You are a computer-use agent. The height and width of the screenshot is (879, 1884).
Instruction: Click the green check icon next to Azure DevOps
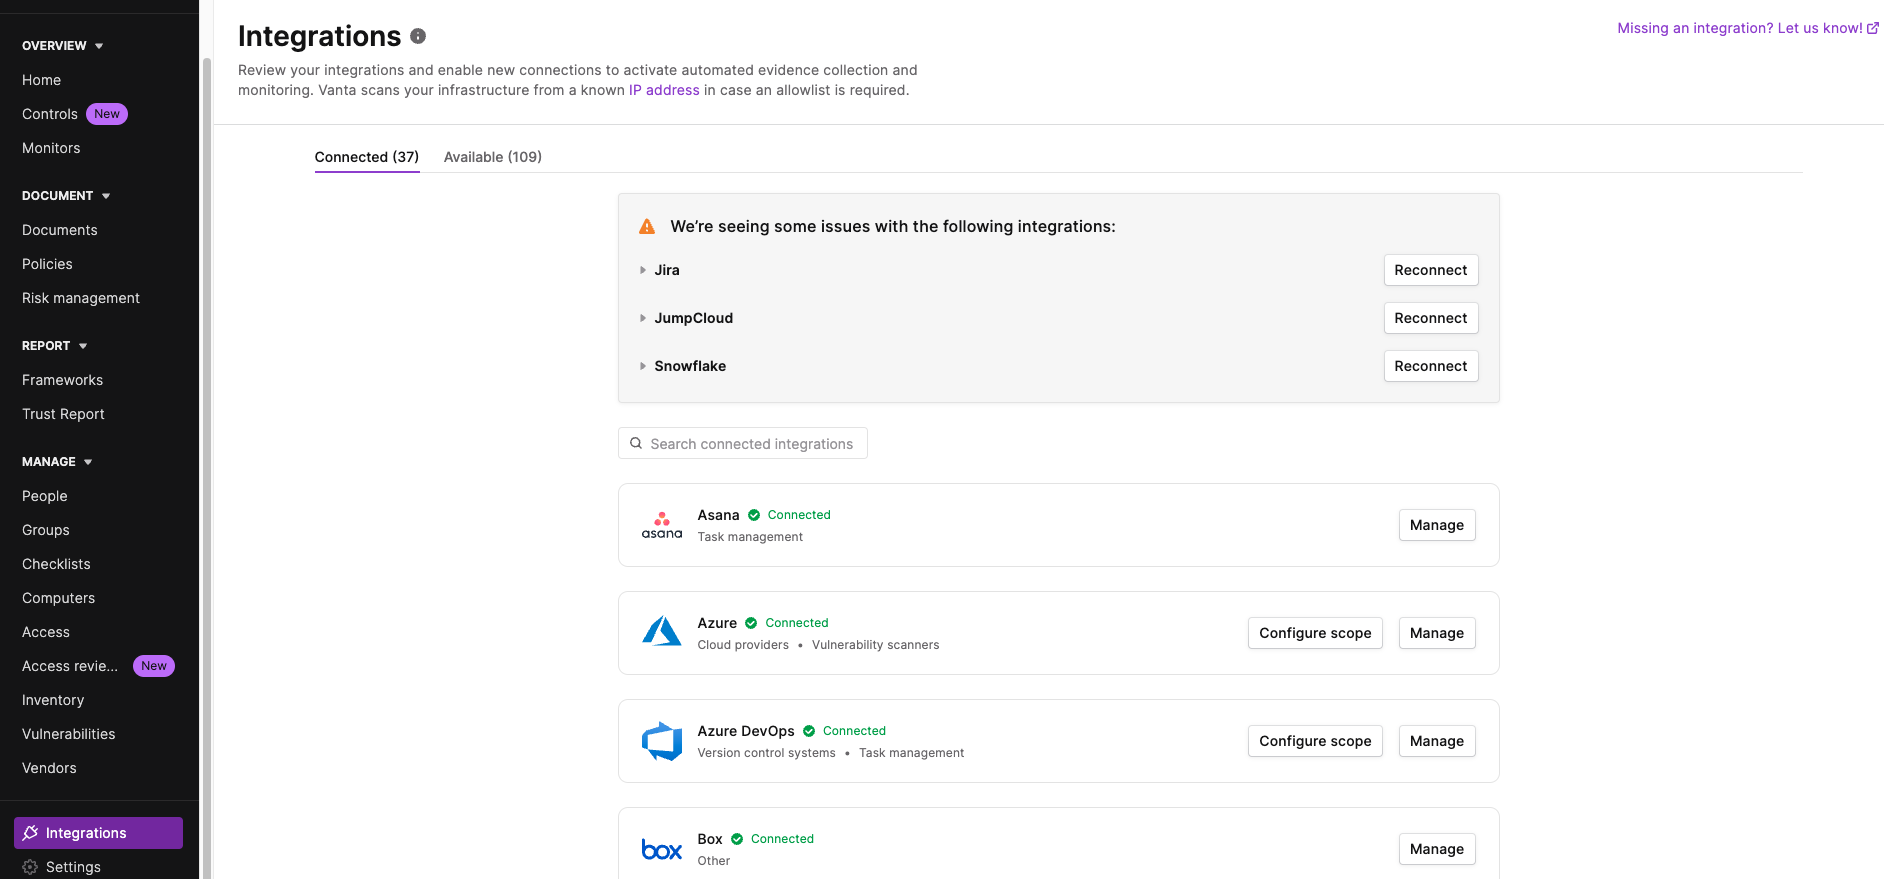(x=809, y=731)
